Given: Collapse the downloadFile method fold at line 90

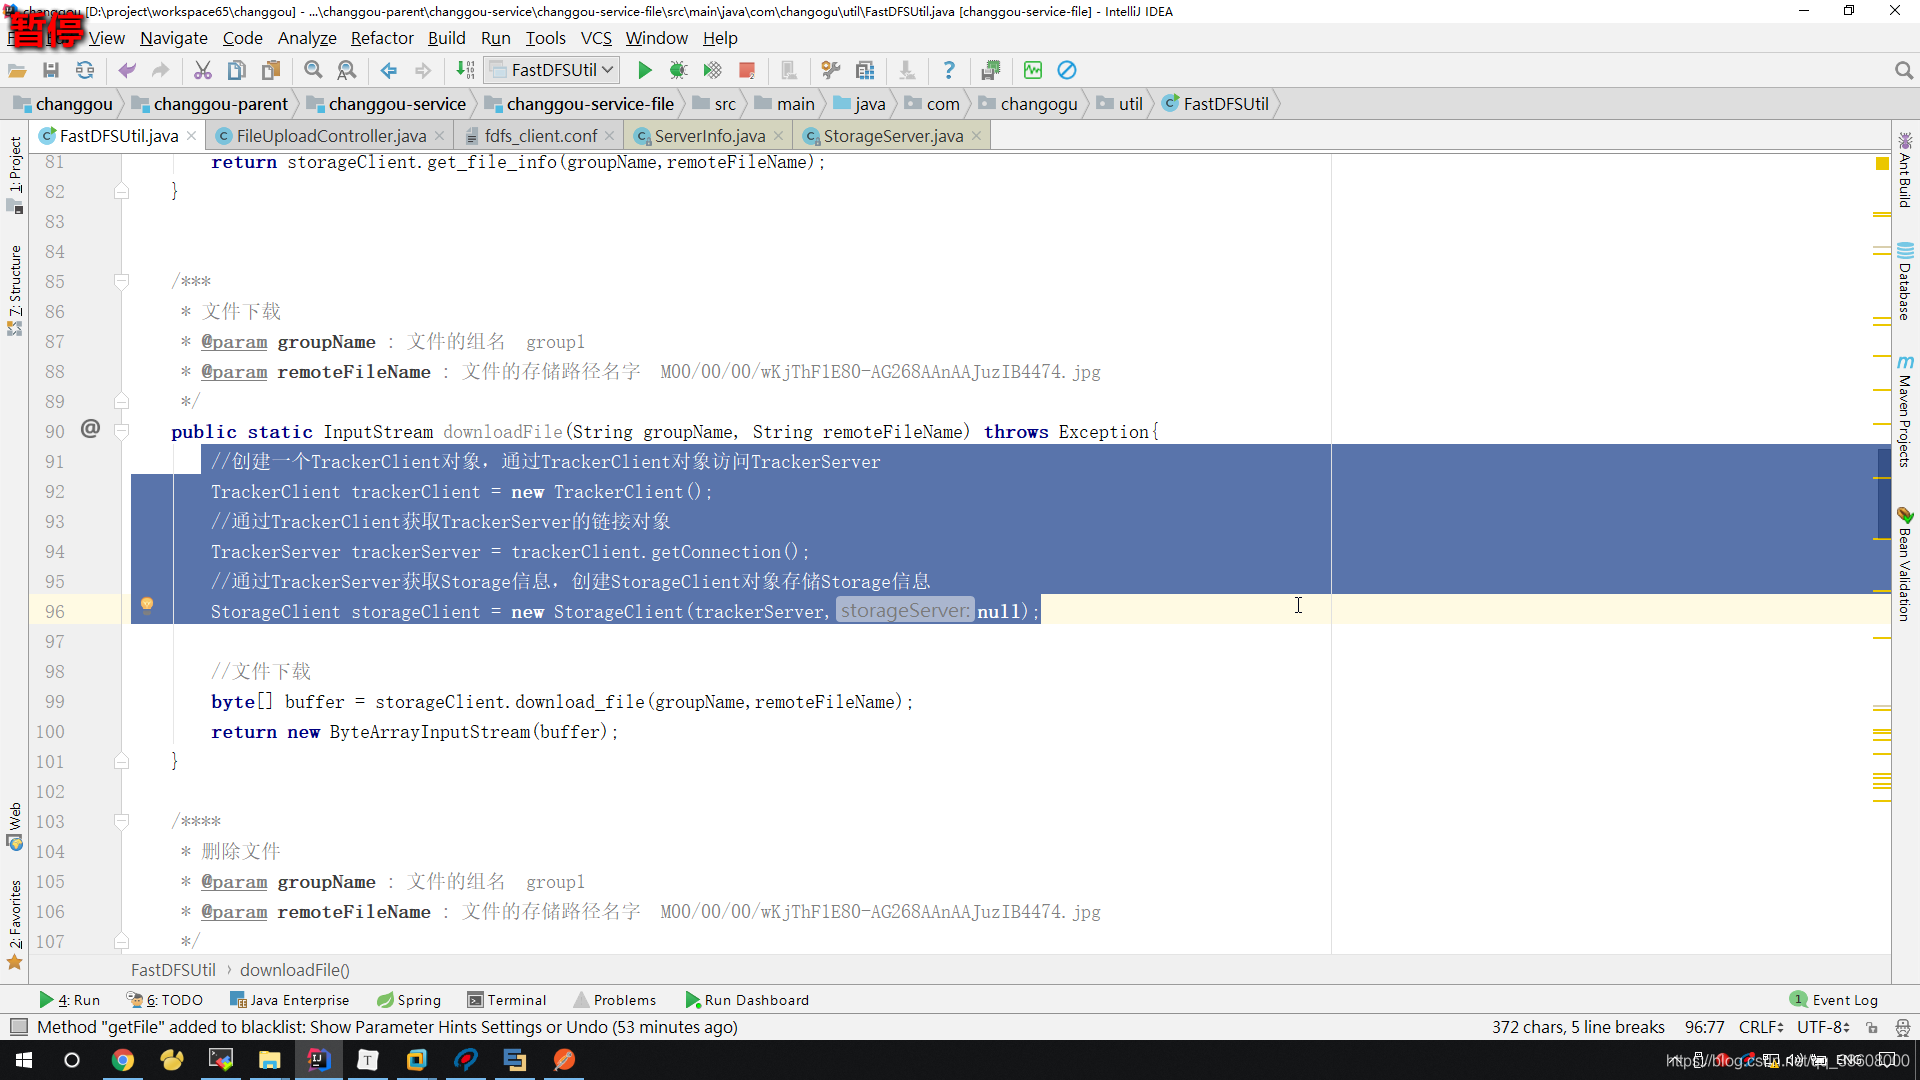Looking at the screenshot, I should [121, 431].
